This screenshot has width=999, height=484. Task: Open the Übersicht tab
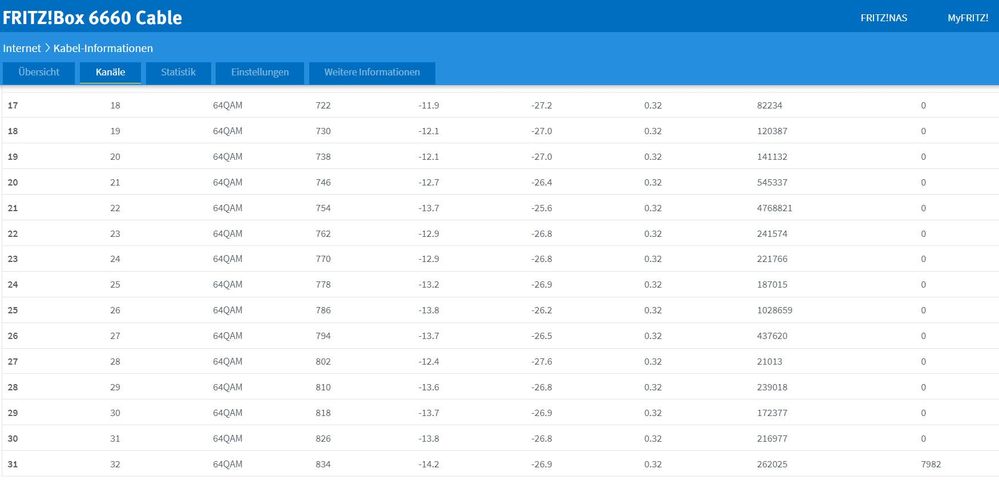39,73
